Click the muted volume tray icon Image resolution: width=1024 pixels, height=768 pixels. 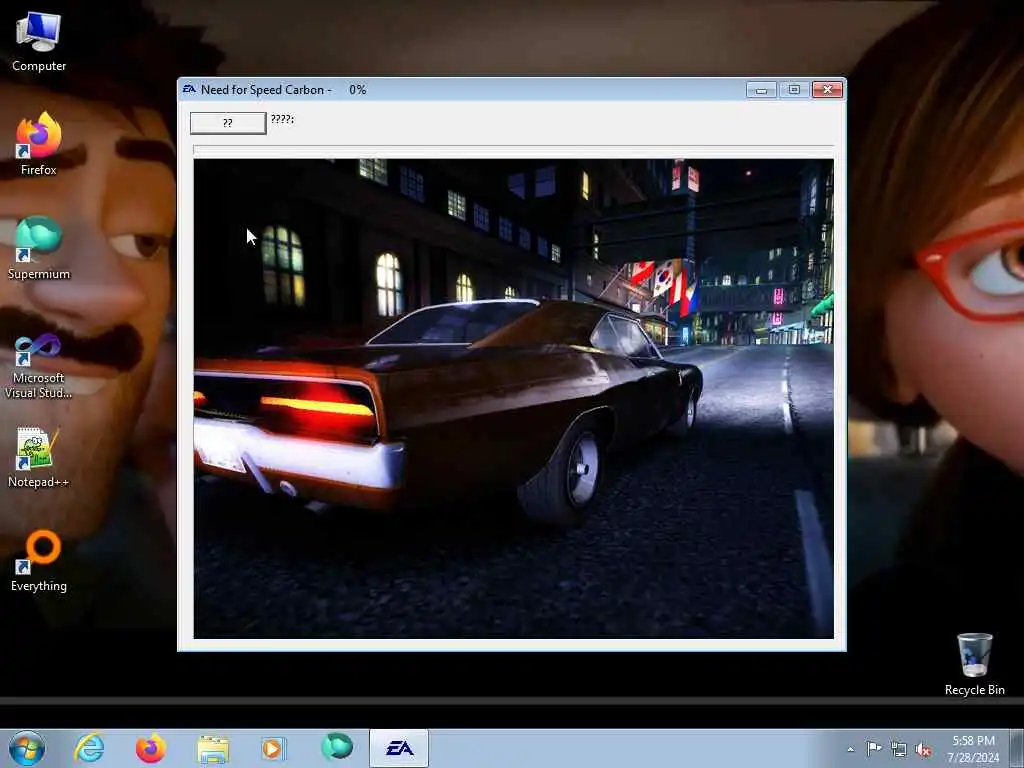click(923, 750)
